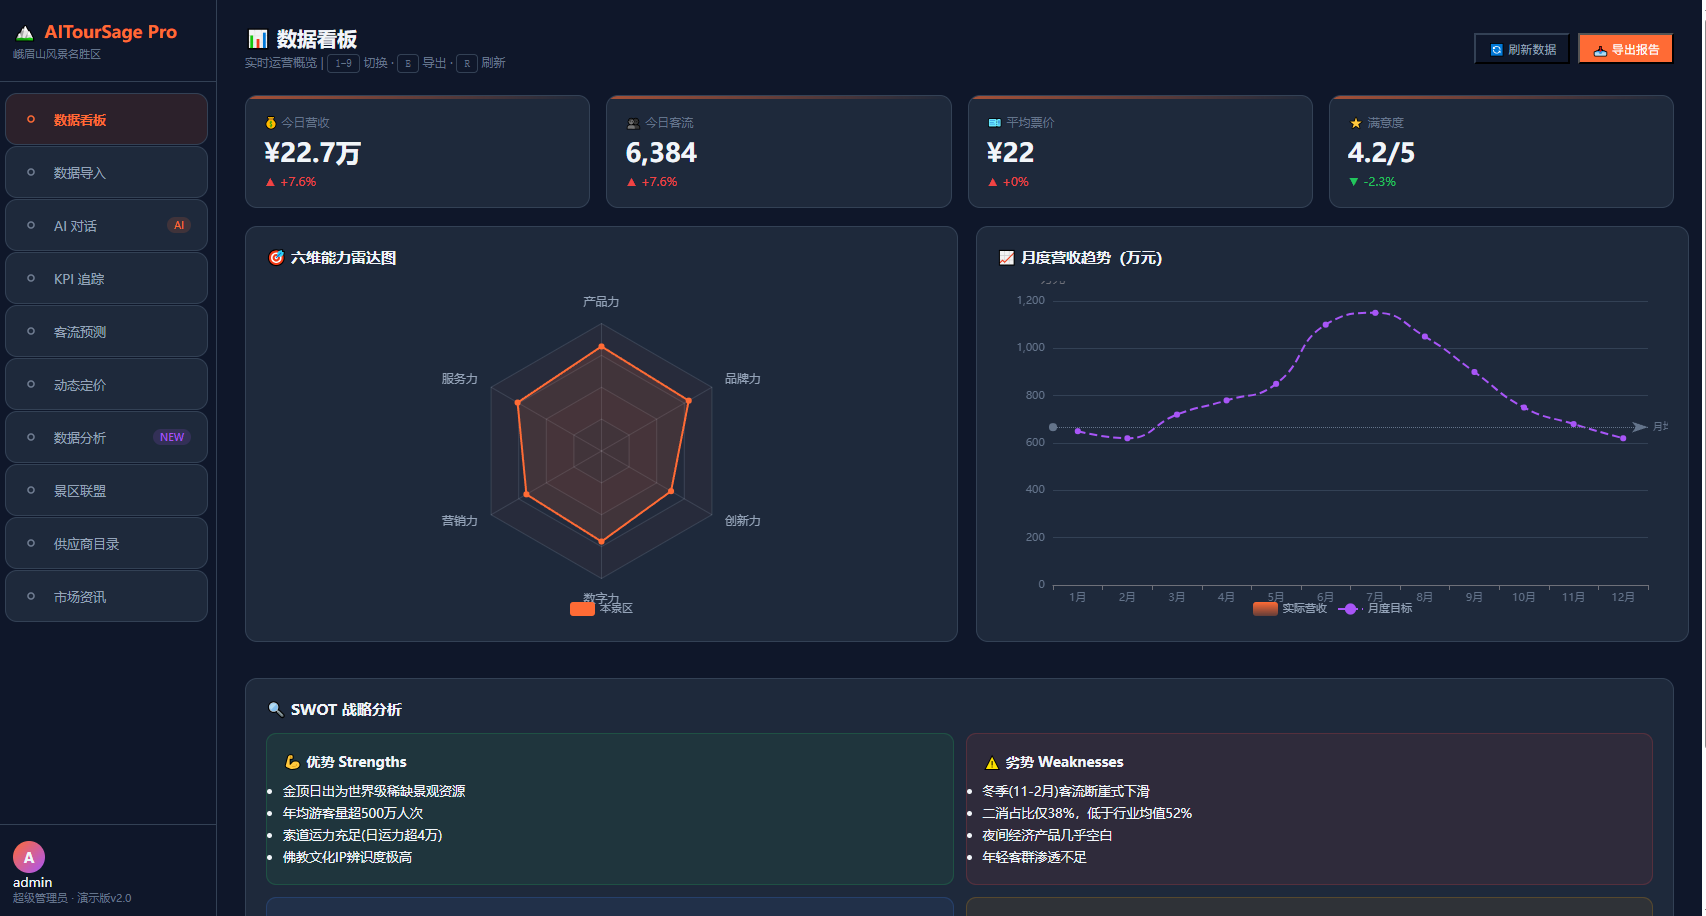1706x916 pixels.
Task: Open the 数据分析 sidebar item
Action: [106, 438]
